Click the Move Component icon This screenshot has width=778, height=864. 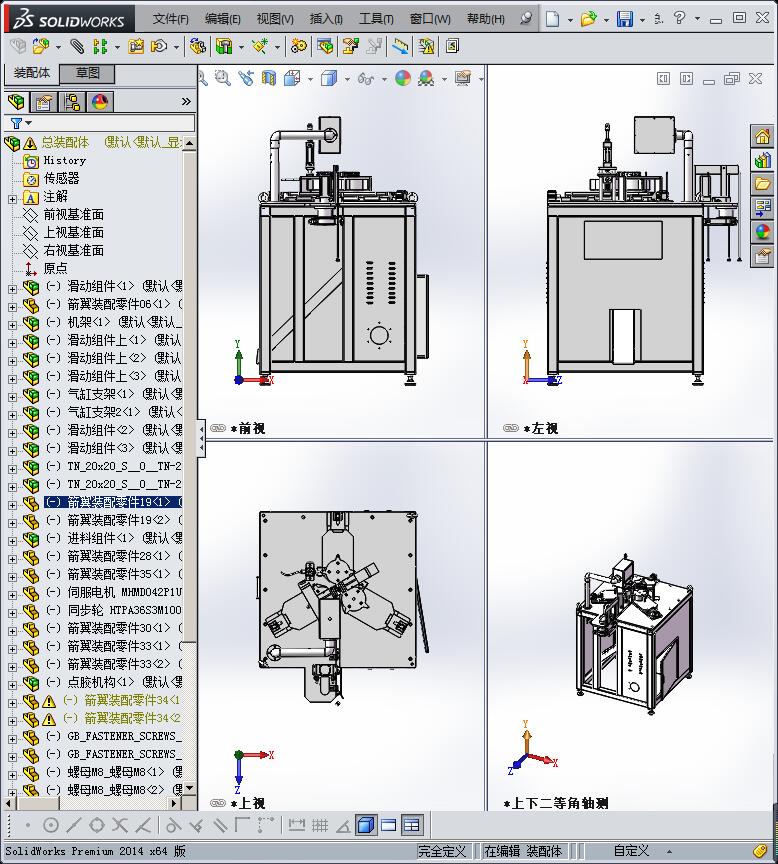click(x=159, y=46)
